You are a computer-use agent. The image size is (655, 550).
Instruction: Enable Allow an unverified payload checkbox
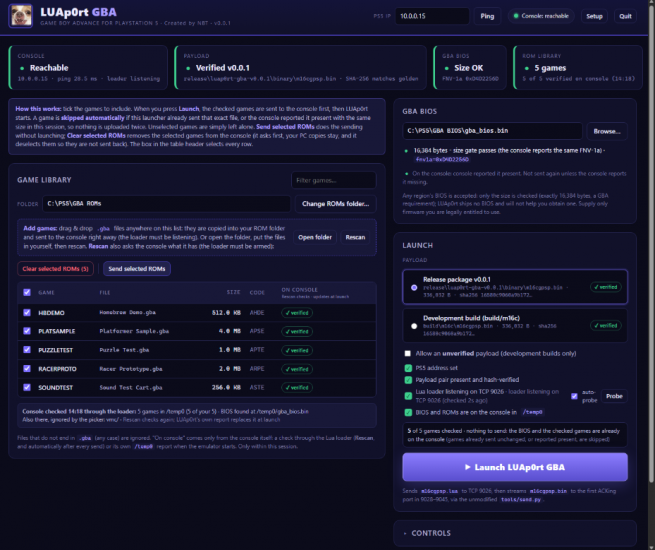pos(408,353)
